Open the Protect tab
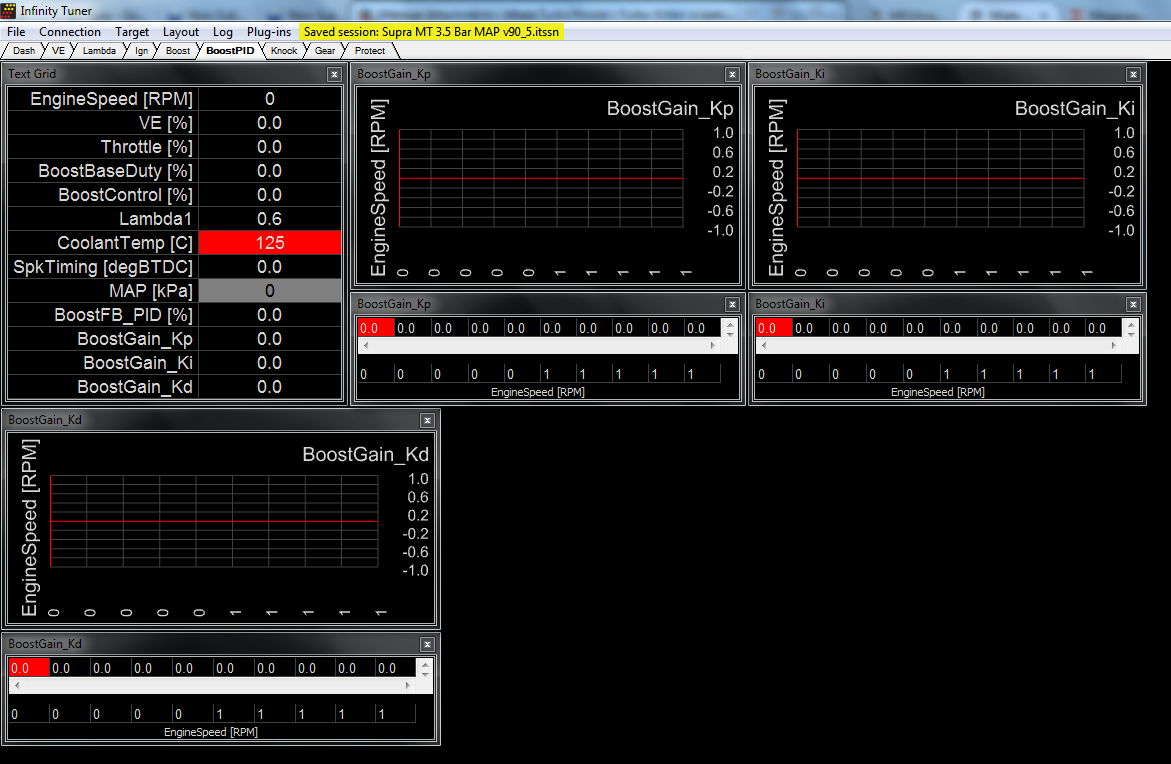 coord(369,50)
